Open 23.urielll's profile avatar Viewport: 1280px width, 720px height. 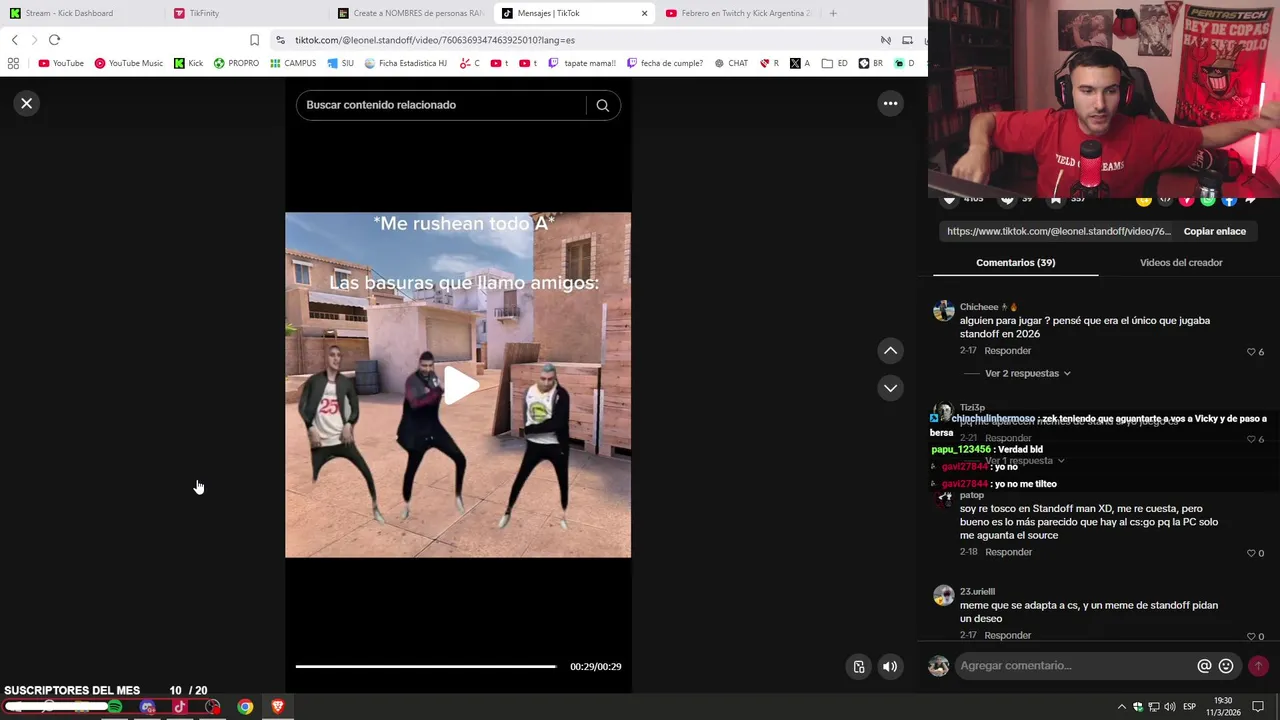(x=943, y=595)
